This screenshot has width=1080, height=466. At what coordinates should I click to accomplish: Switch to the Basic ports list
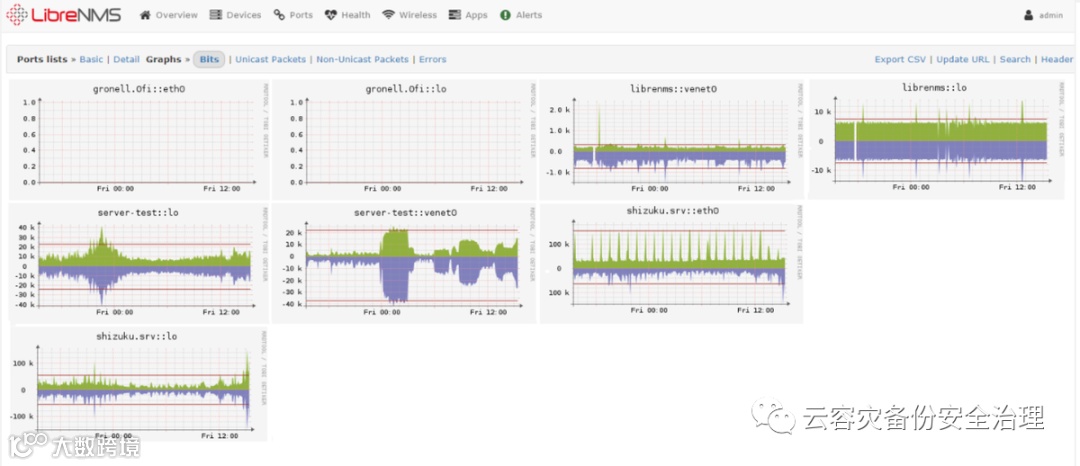[x=91, y=59]
